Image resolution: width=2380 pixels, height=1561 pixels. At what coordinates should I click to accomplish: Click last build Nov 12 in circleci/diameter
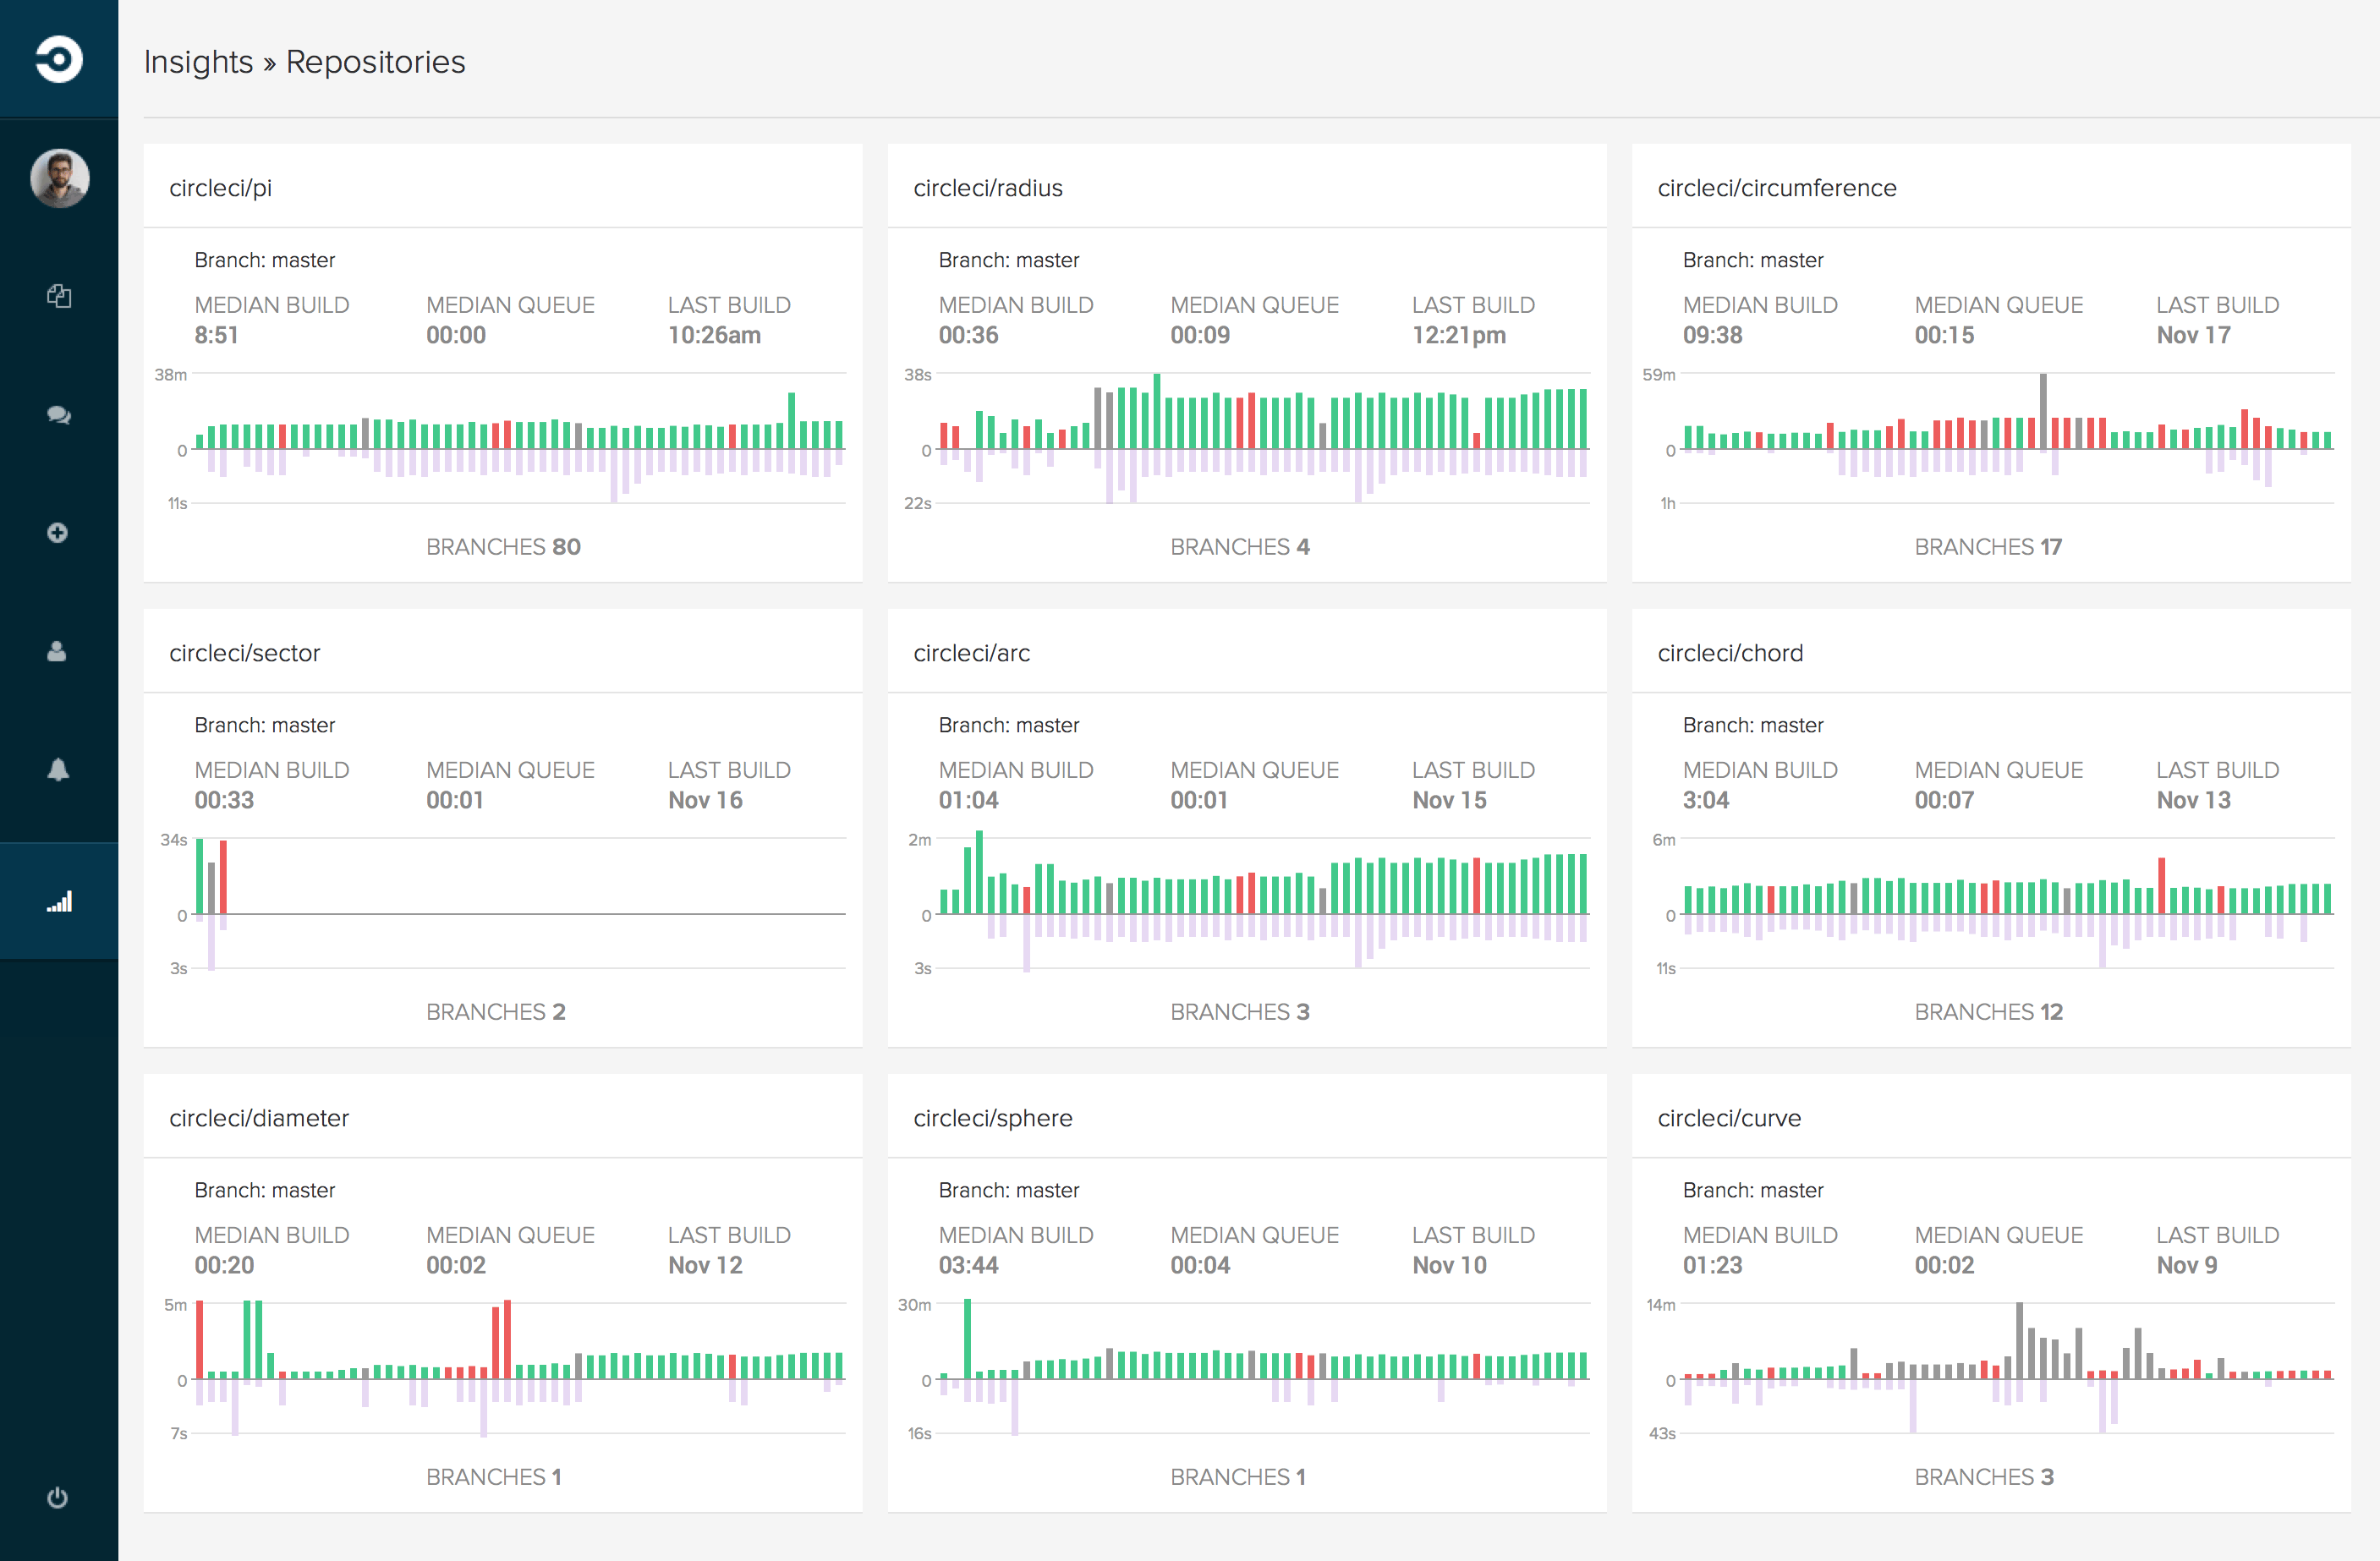pos(705,1265)
